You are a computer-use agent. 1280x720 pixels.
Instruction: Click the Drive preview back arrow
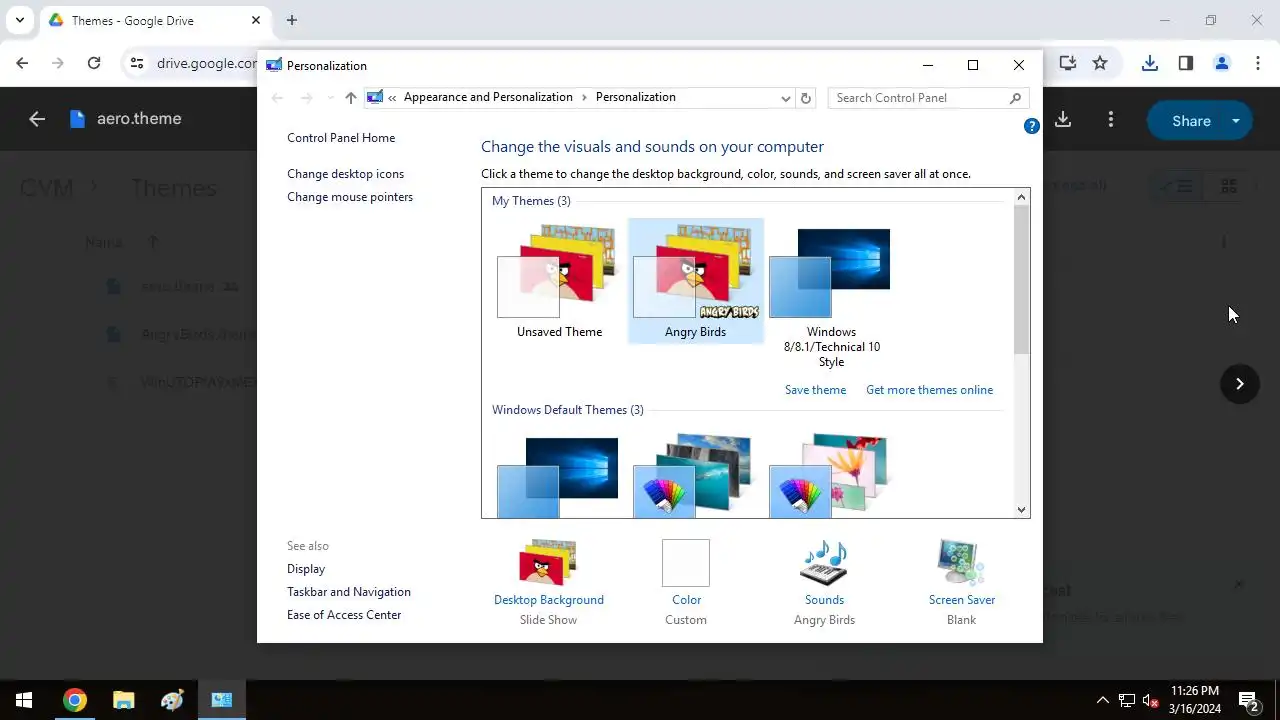[x=37, y=119]
